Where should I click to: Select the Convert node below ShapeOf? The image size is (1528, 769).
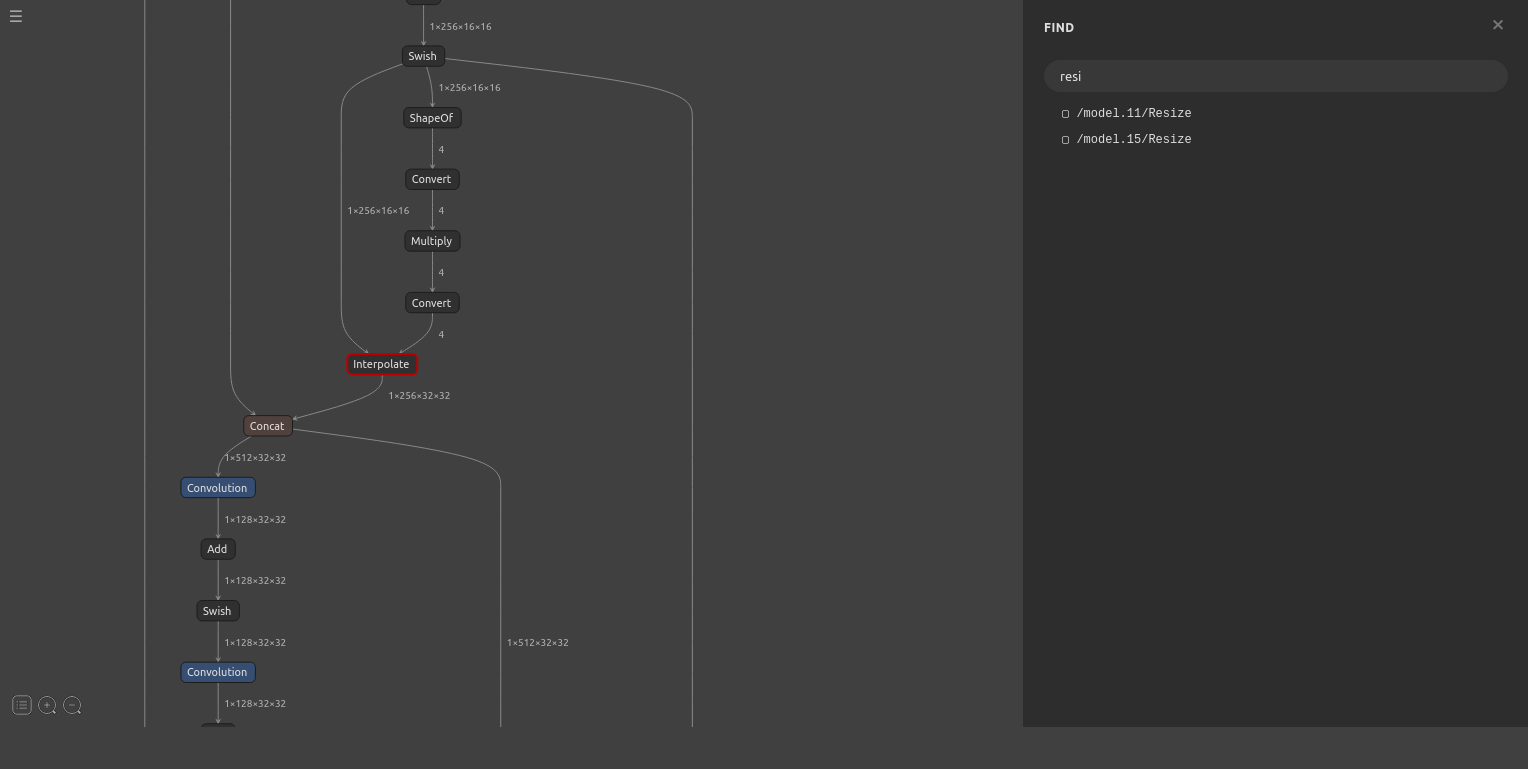(431, 179)
